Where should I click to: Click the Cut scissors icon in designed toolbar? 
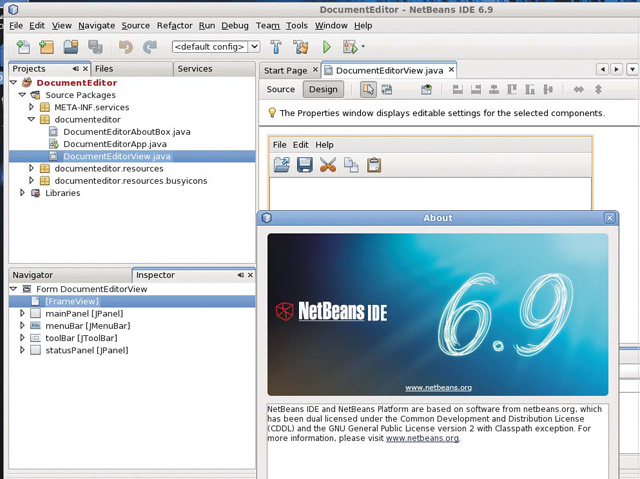[x=328, y=165]
